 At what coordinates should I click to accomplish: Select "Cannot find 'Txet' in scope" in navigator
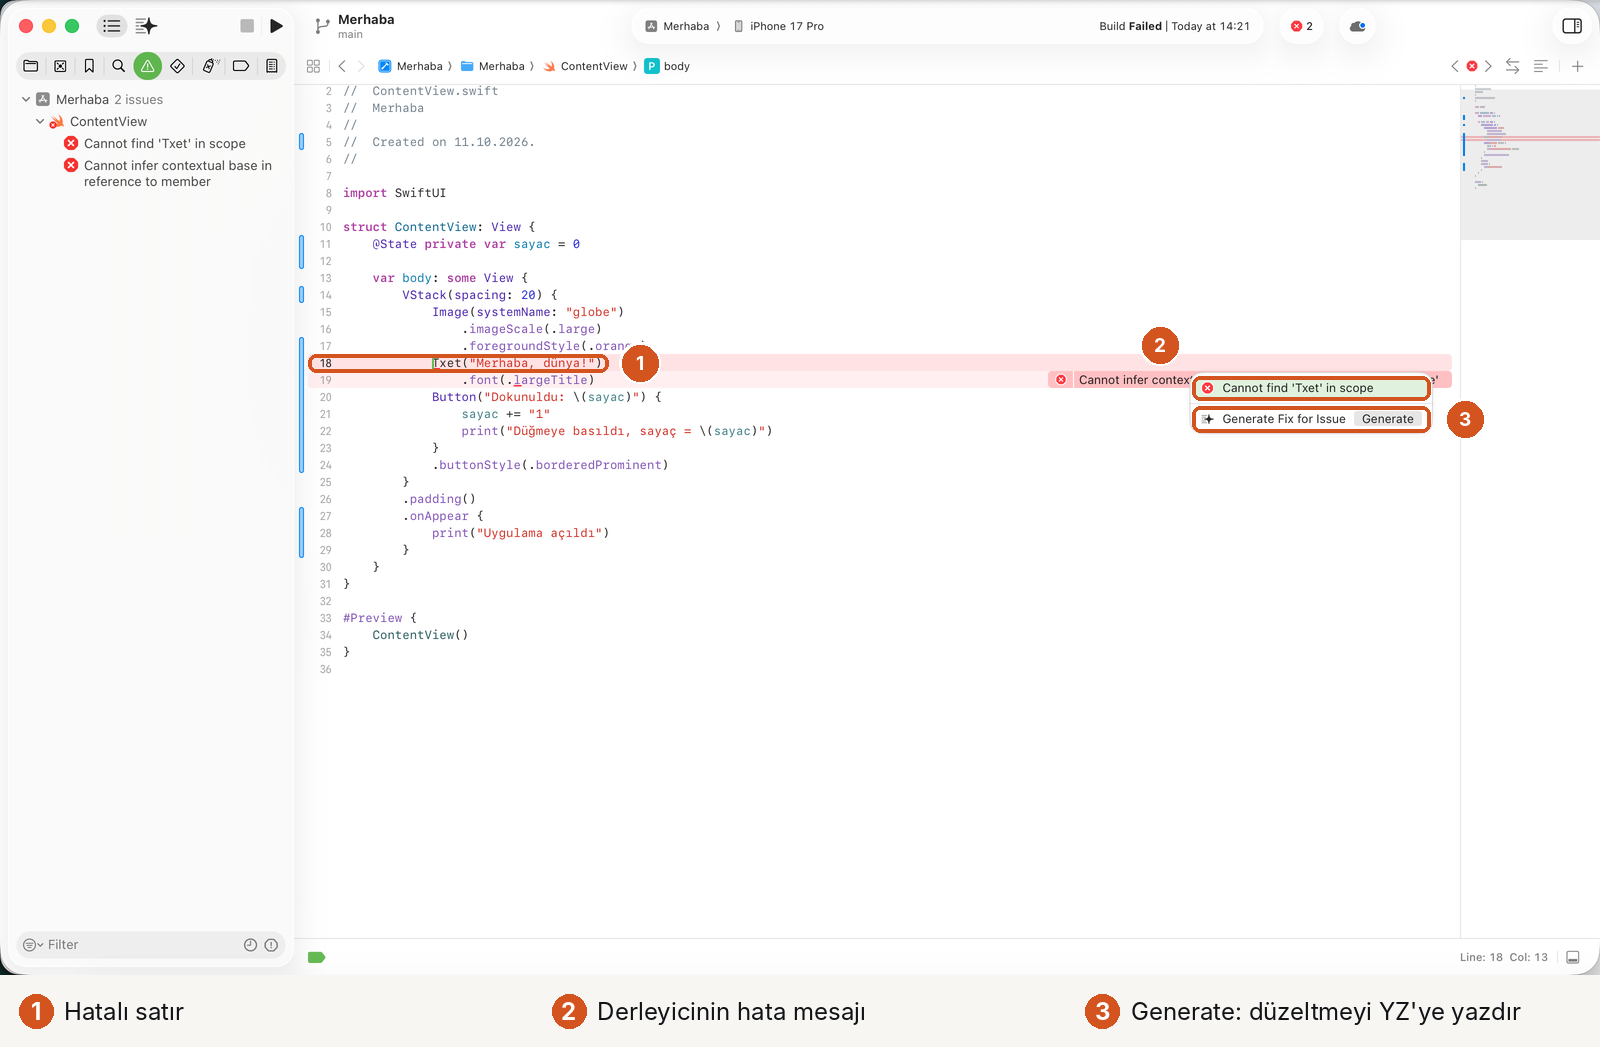pos(164,143)
